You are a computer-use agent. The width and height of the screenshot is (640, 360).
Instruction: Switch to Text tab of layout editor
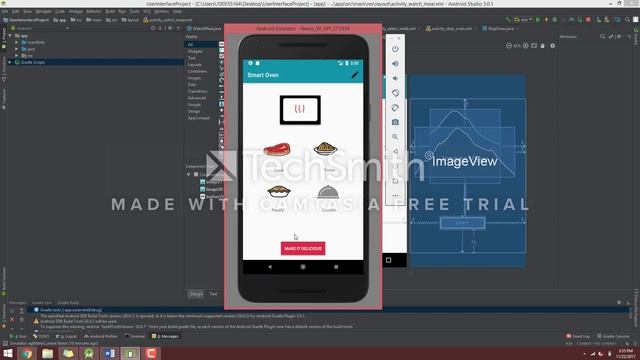point(213,294)
